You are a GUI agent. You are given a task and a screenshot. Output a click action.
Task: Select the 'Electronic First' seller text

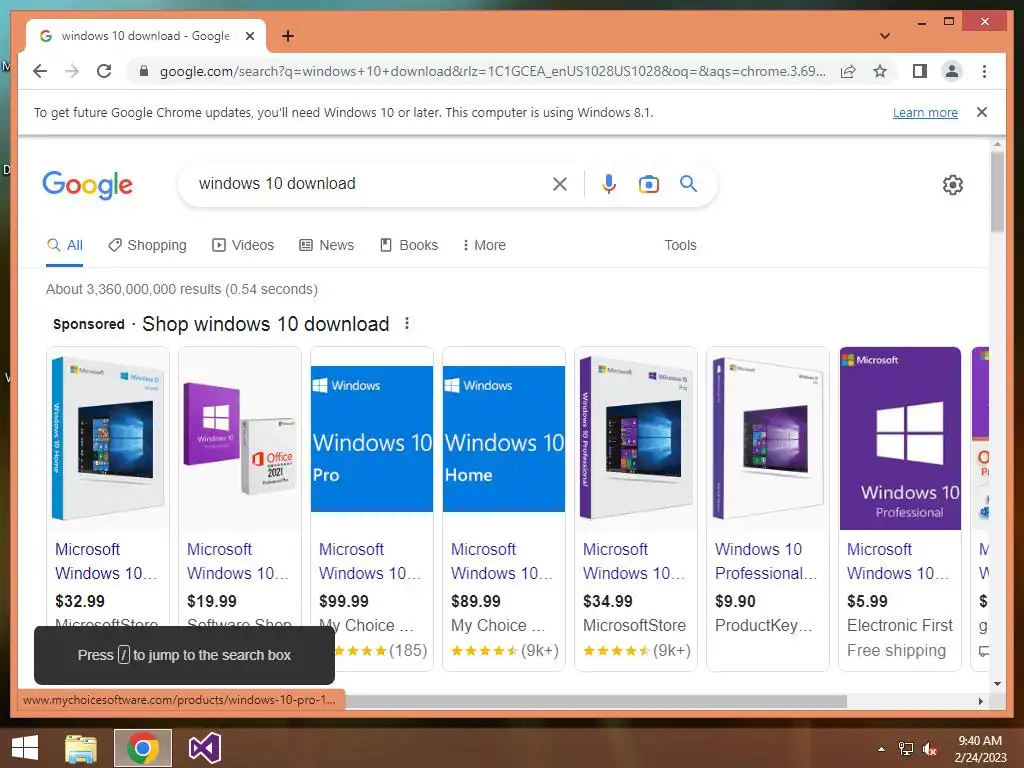(x=900, y=625)
